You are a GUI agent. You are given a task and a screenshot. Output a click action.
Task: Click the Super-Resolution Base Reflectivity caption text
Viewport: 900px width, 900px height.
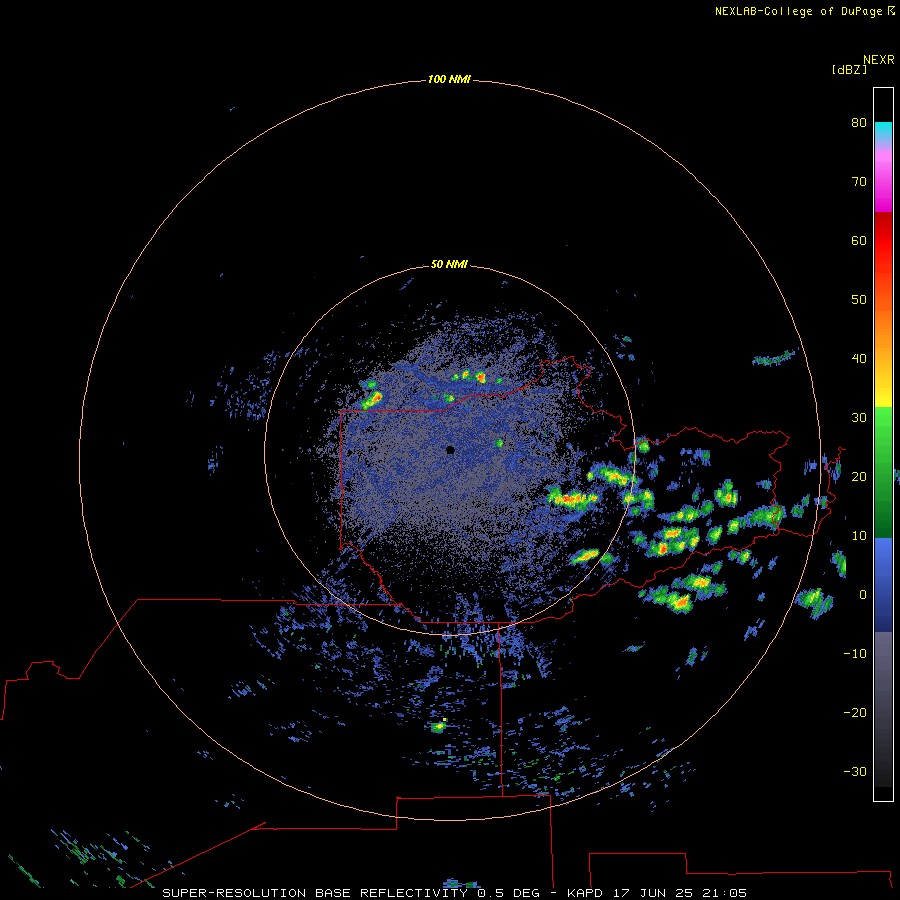click(x=455, y=893)
